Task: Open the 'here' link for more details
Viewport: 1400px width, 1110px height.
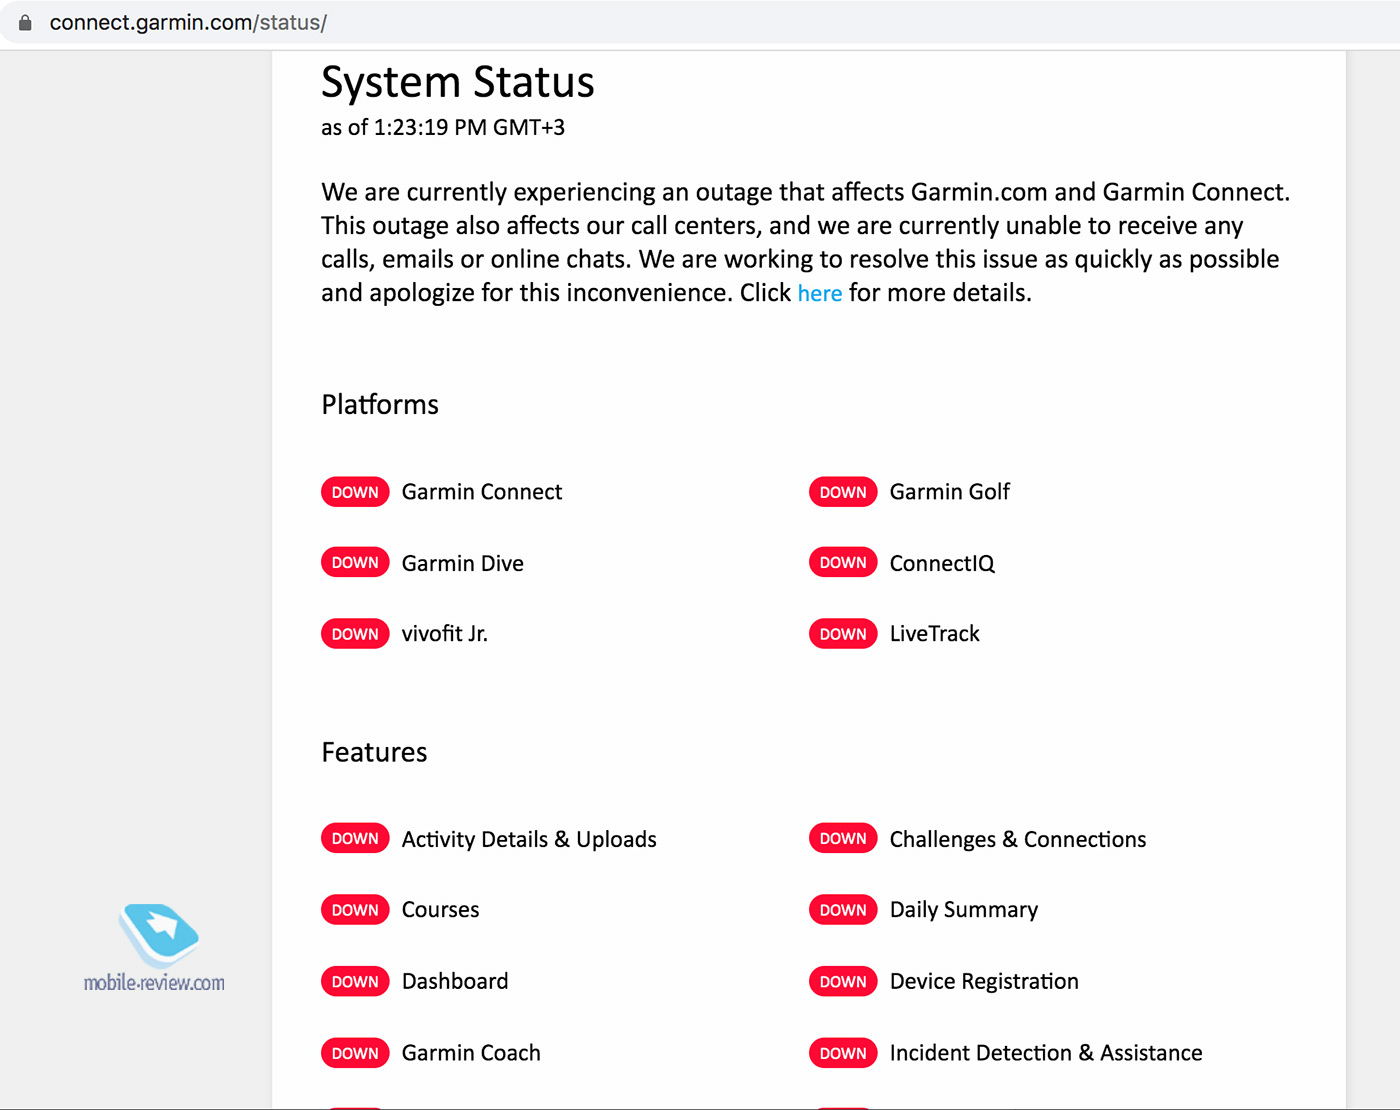Action: [820, 293]
